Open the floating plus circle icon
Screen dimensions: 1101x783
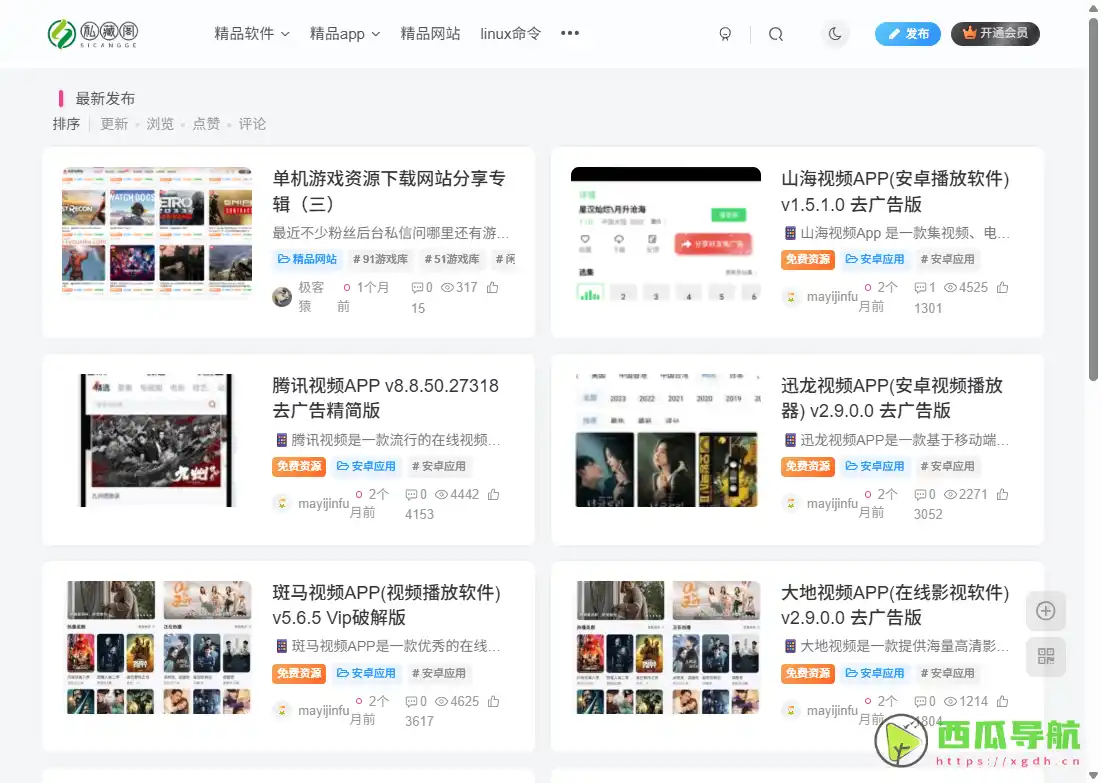(1045, 610)
